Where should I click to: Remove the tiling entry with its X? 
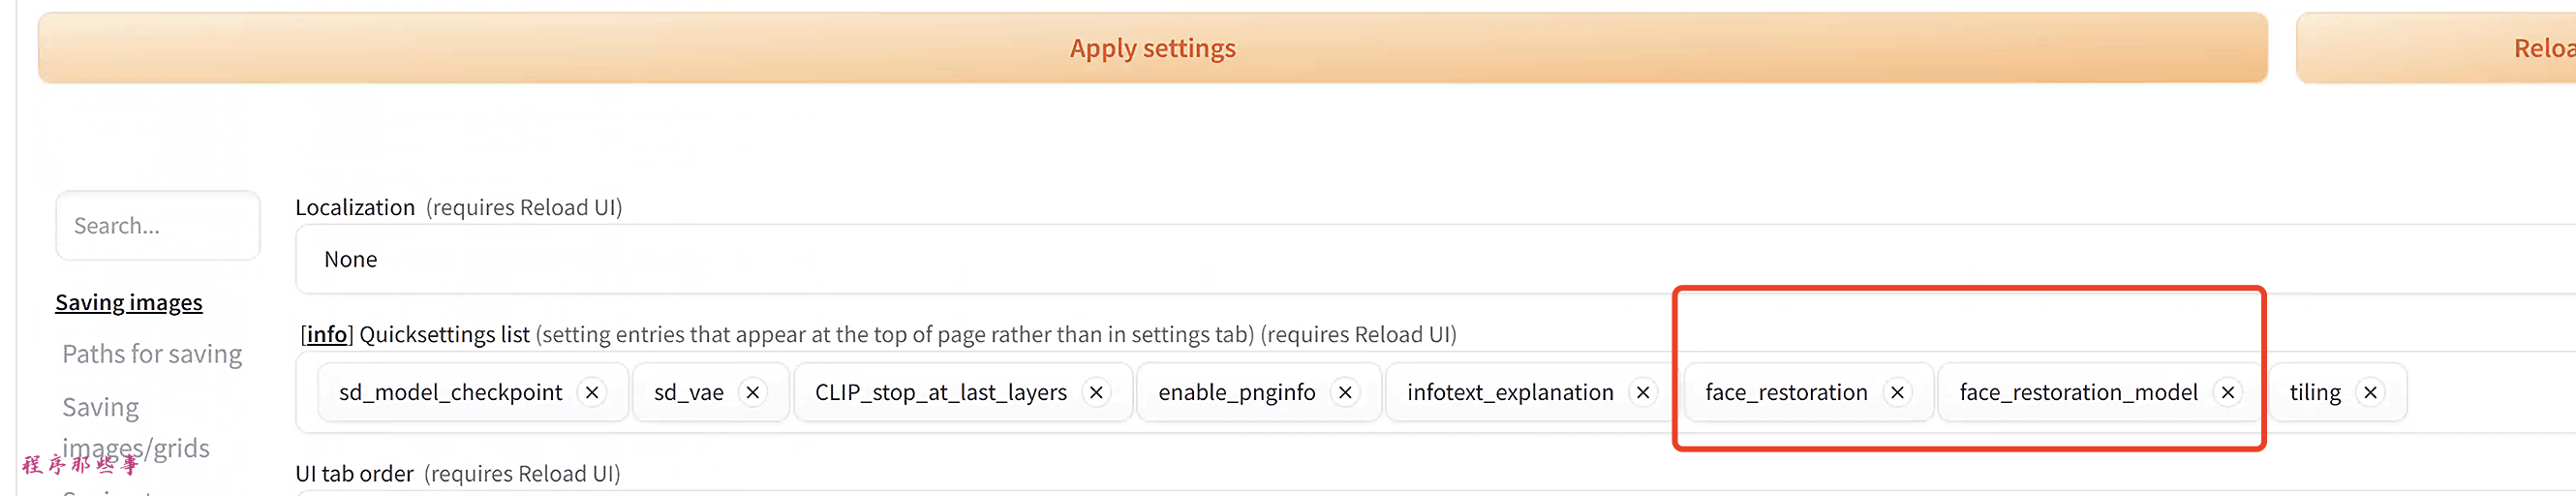pyautogui.click(x=2370, y=392)
